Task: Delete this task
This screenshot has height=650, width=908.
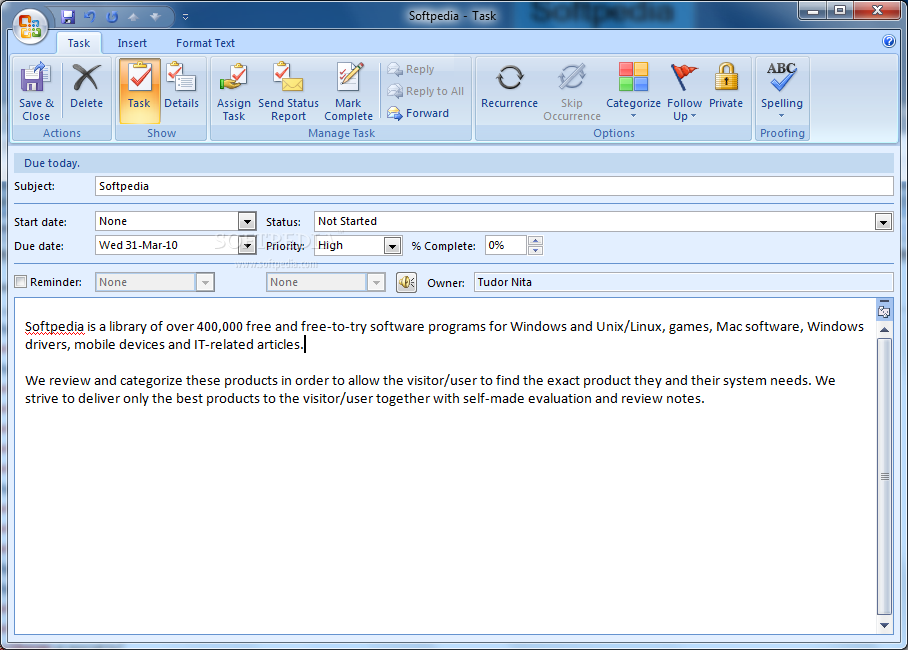Action: (86, 86)
